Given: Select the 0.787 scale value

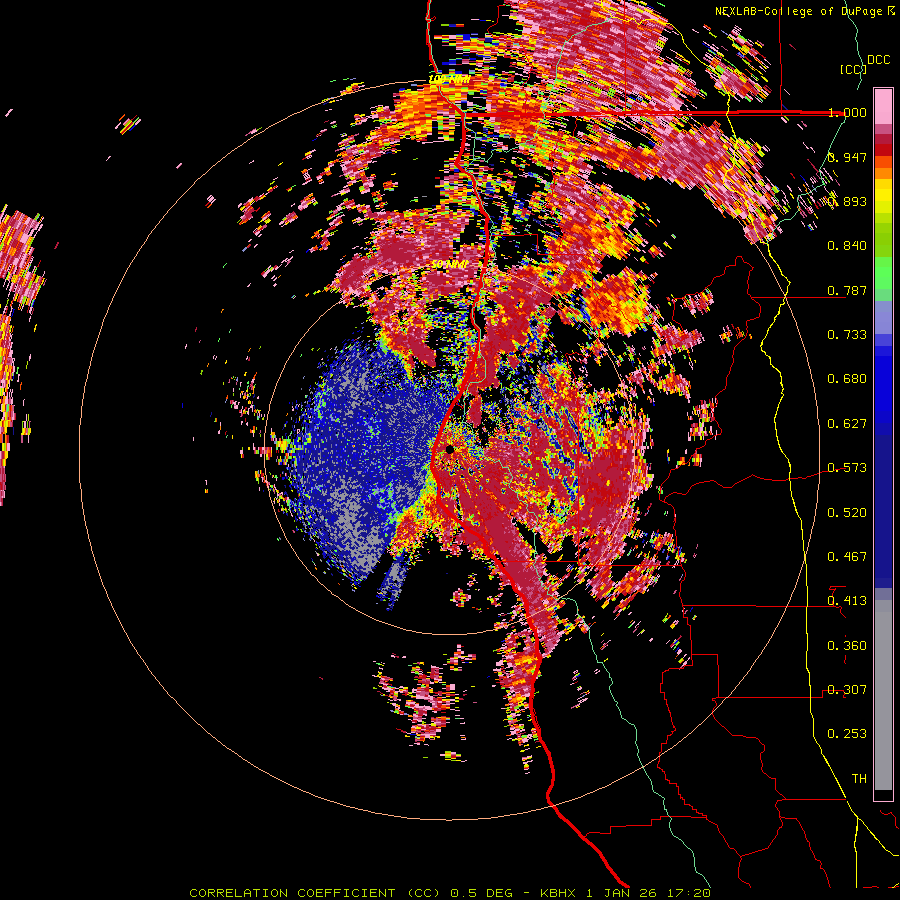Looking at the screenshot, I should click(847, 290).
